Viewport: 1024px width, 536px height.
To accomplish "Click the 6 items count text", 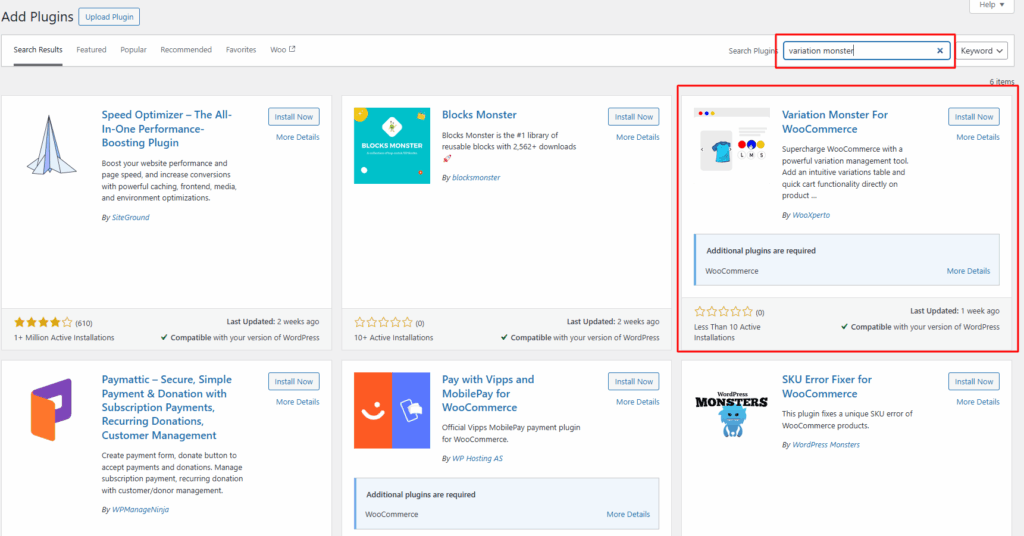I will tap(1002, 82).
